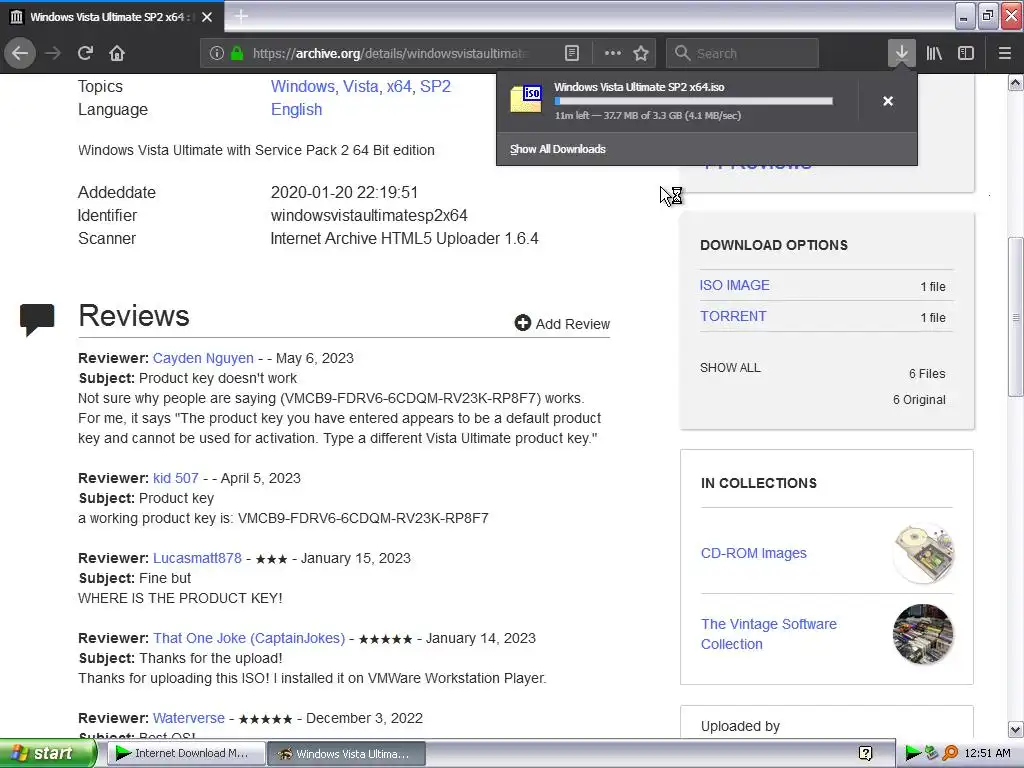Reload the page with the refresh icon
The height and width of the screenshot is (768, 1024).
[85, 54]
